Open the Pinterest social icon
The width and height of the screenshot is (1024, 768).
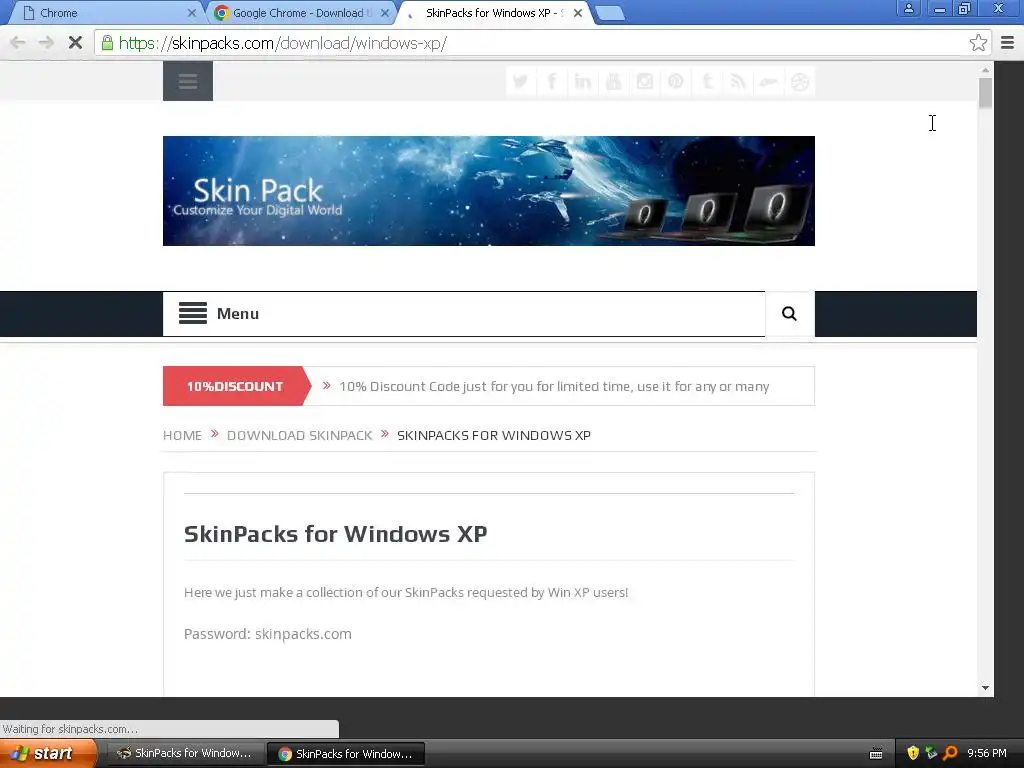pyautogui.click(x=676, y=82)
